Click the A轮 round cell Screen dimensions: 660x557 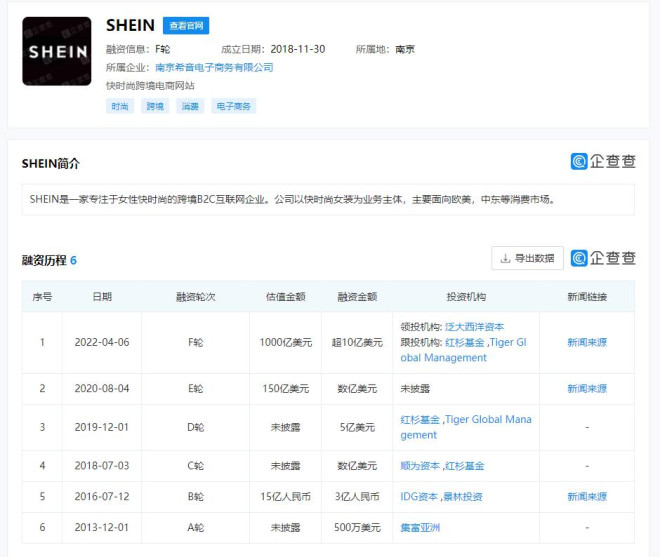196,527
